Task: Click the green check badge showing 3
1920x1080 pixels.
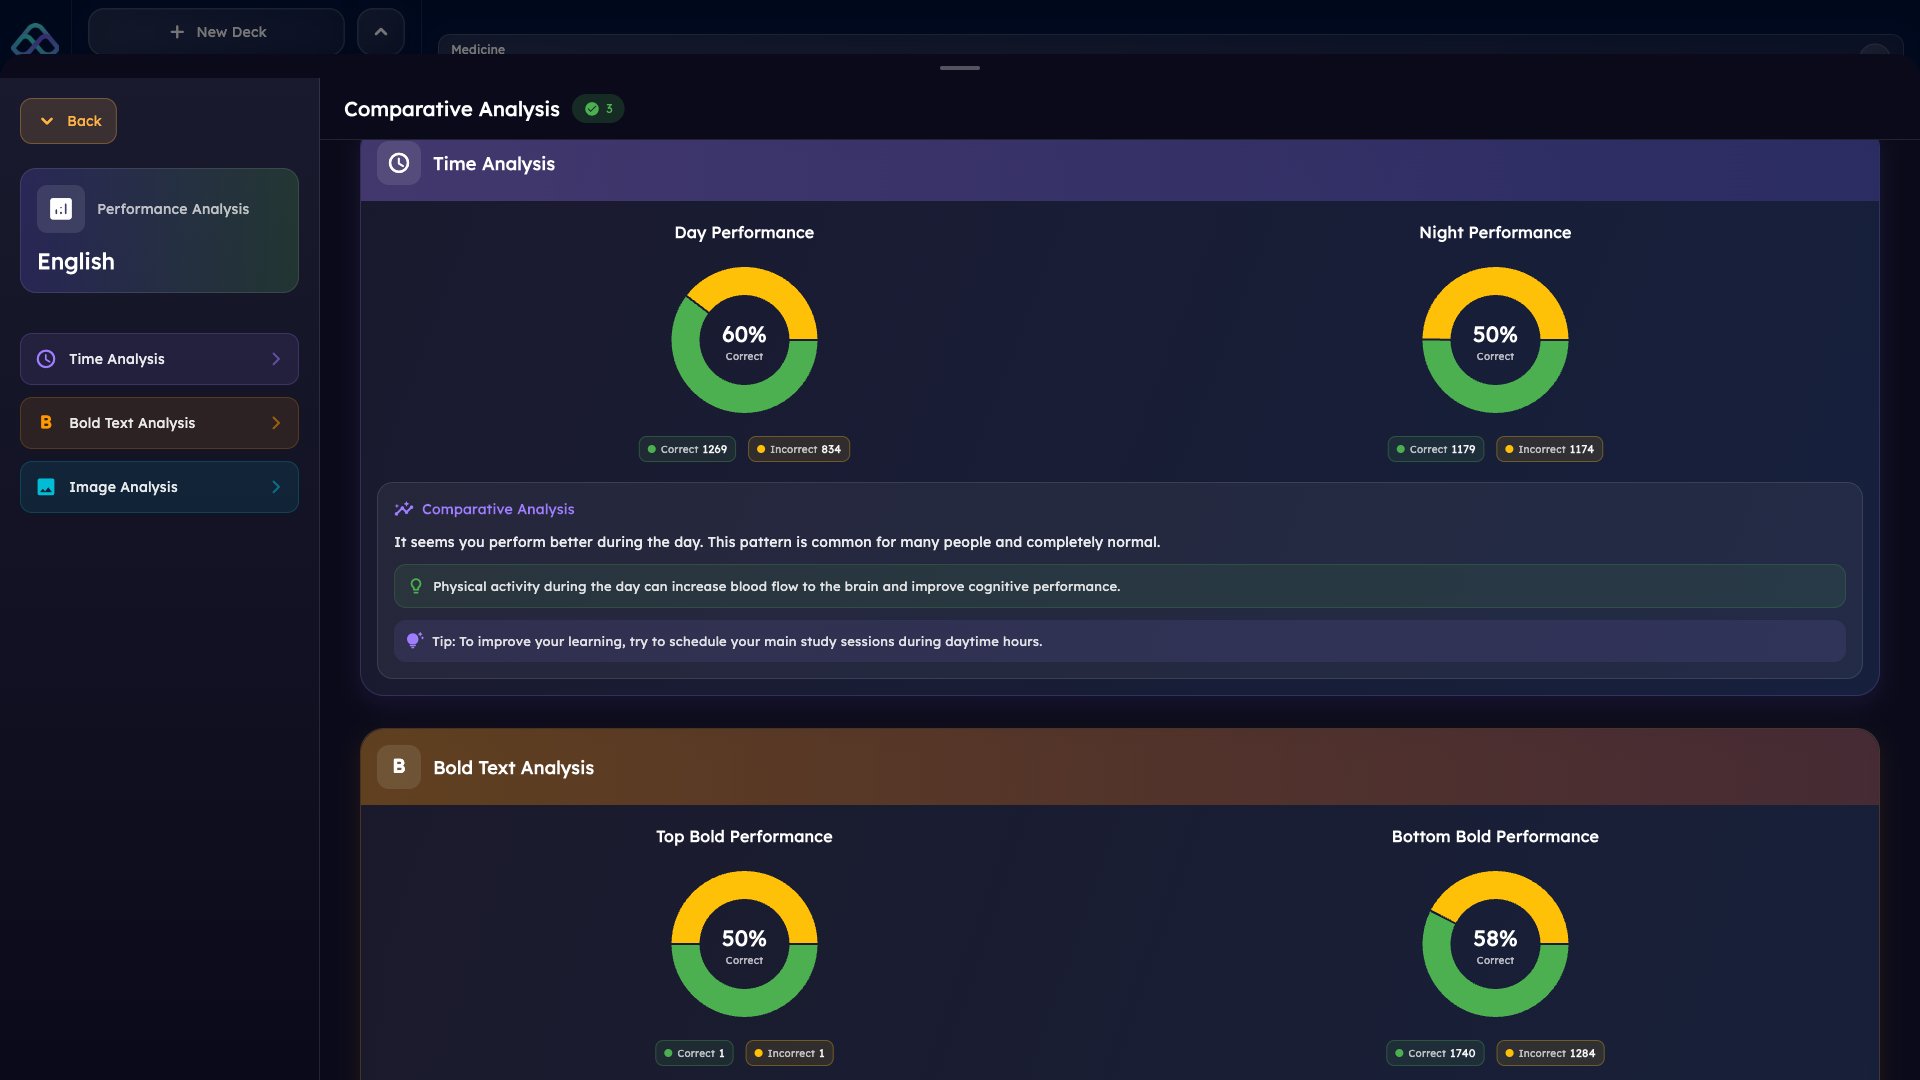Action: [598, 109]
